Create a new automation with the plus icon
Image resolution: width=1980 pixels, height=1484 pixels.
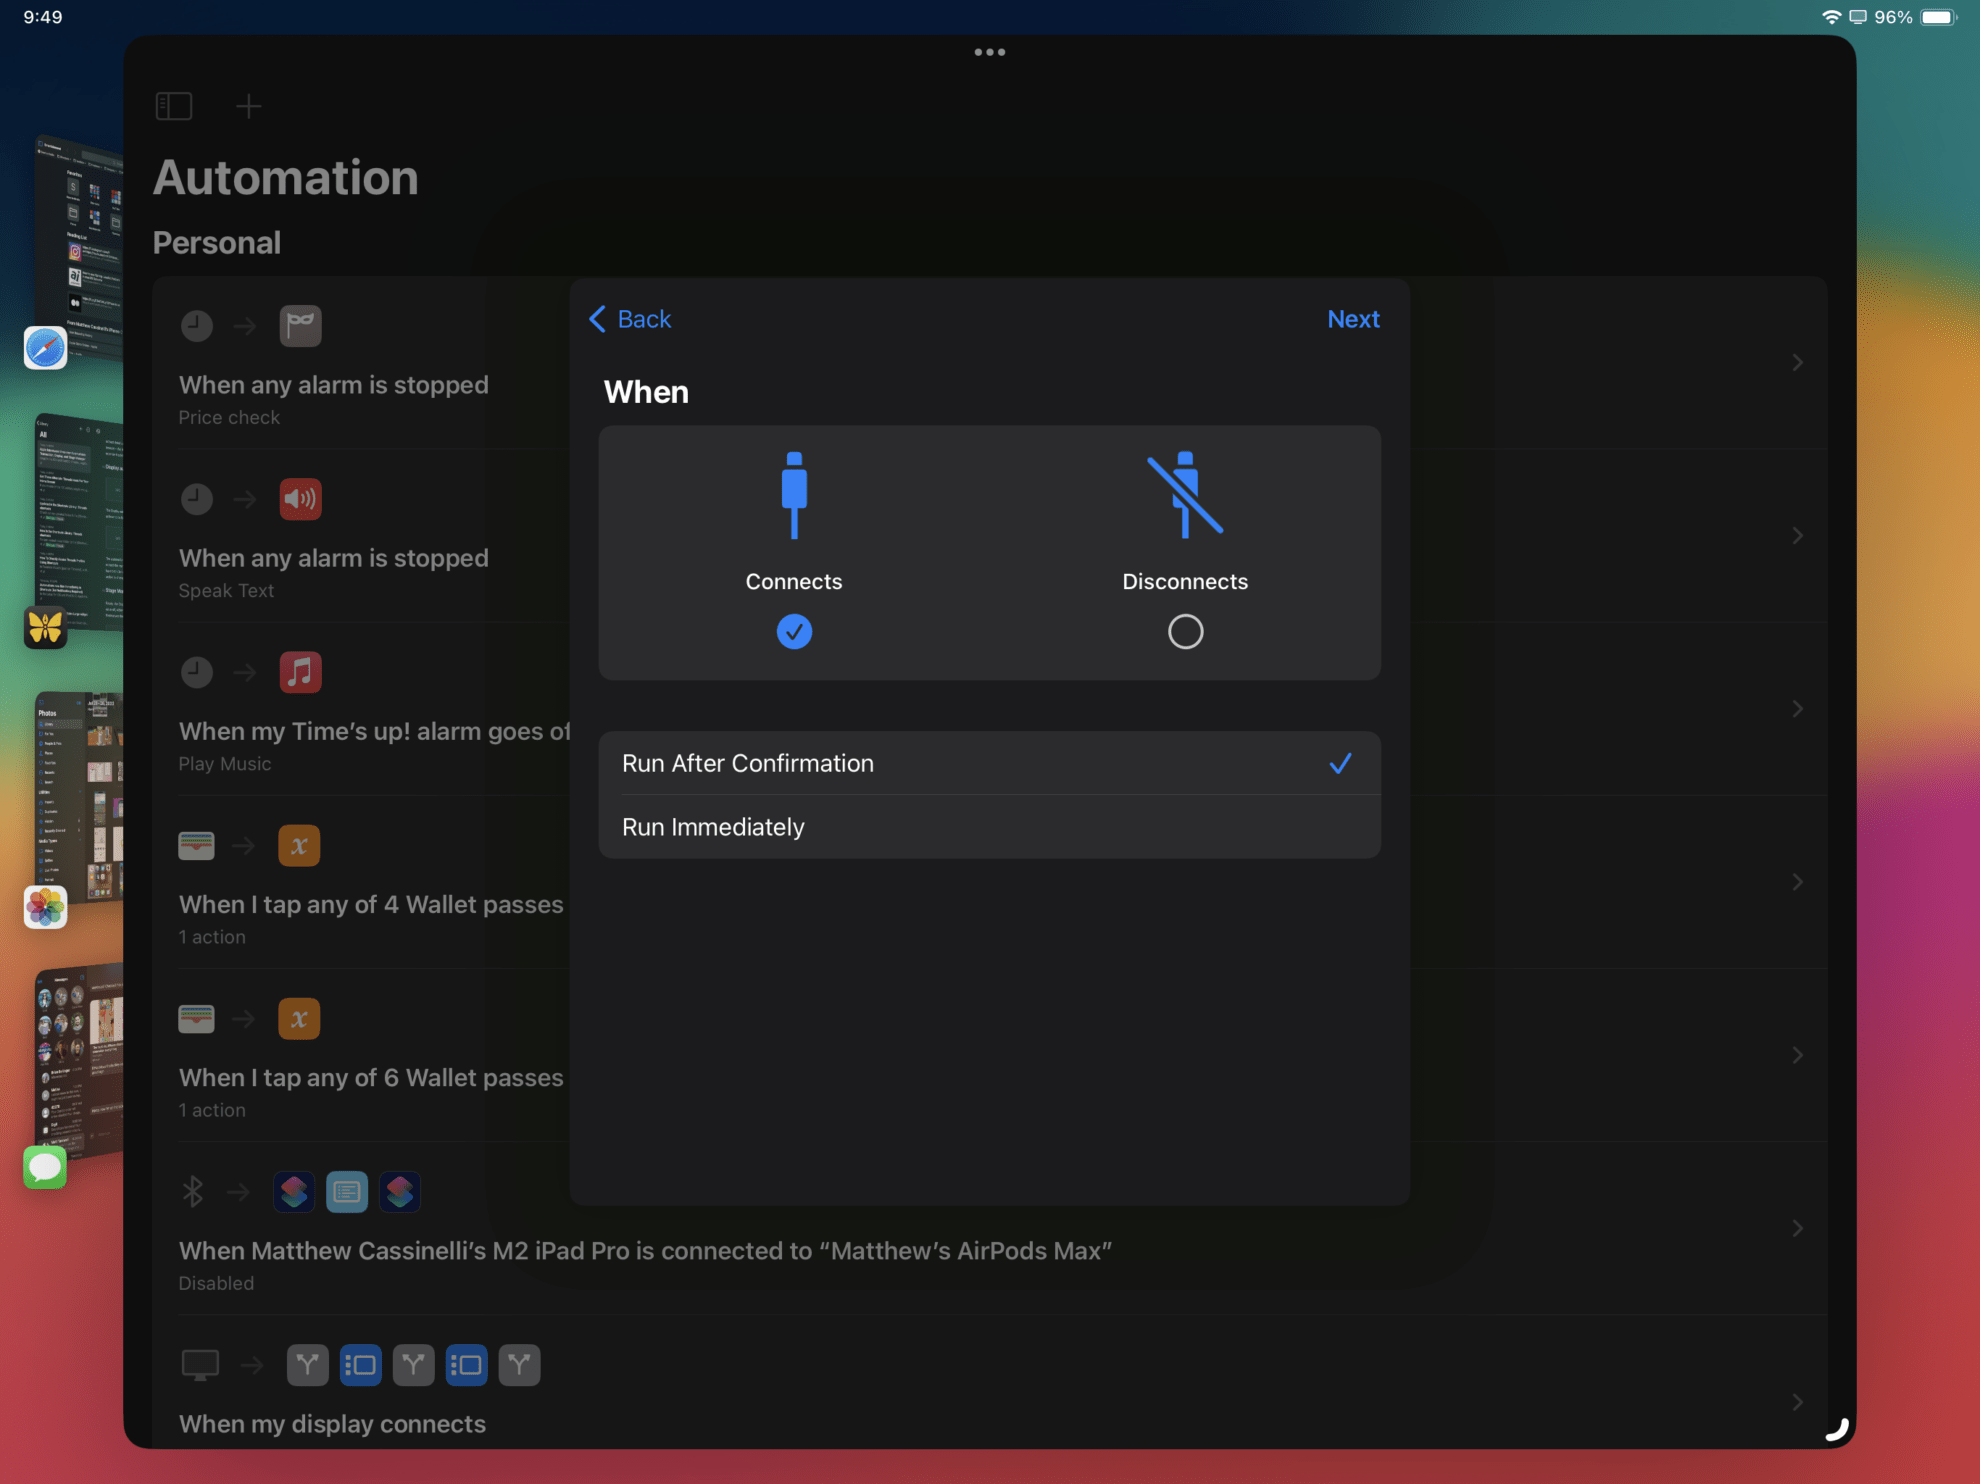pyautogui.click(x=248, y=105)
